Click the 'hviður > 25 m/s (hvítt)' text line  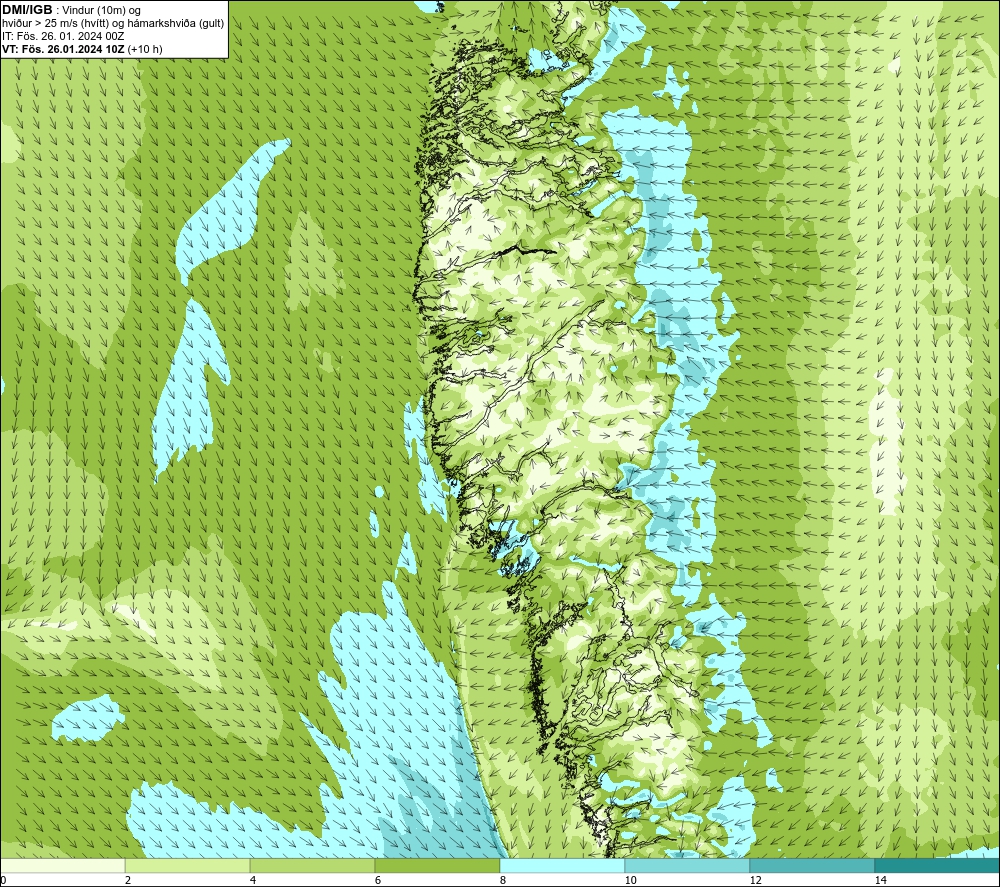click(55, 24)
